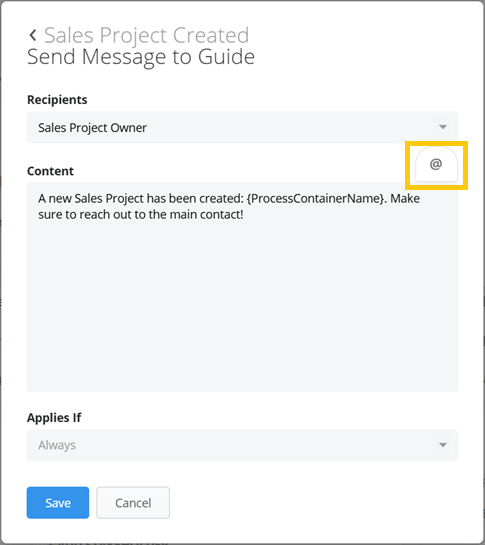Screen dimensions: 485x545
Task: Click the "Always" placeholder text
Action: [57, 445]
